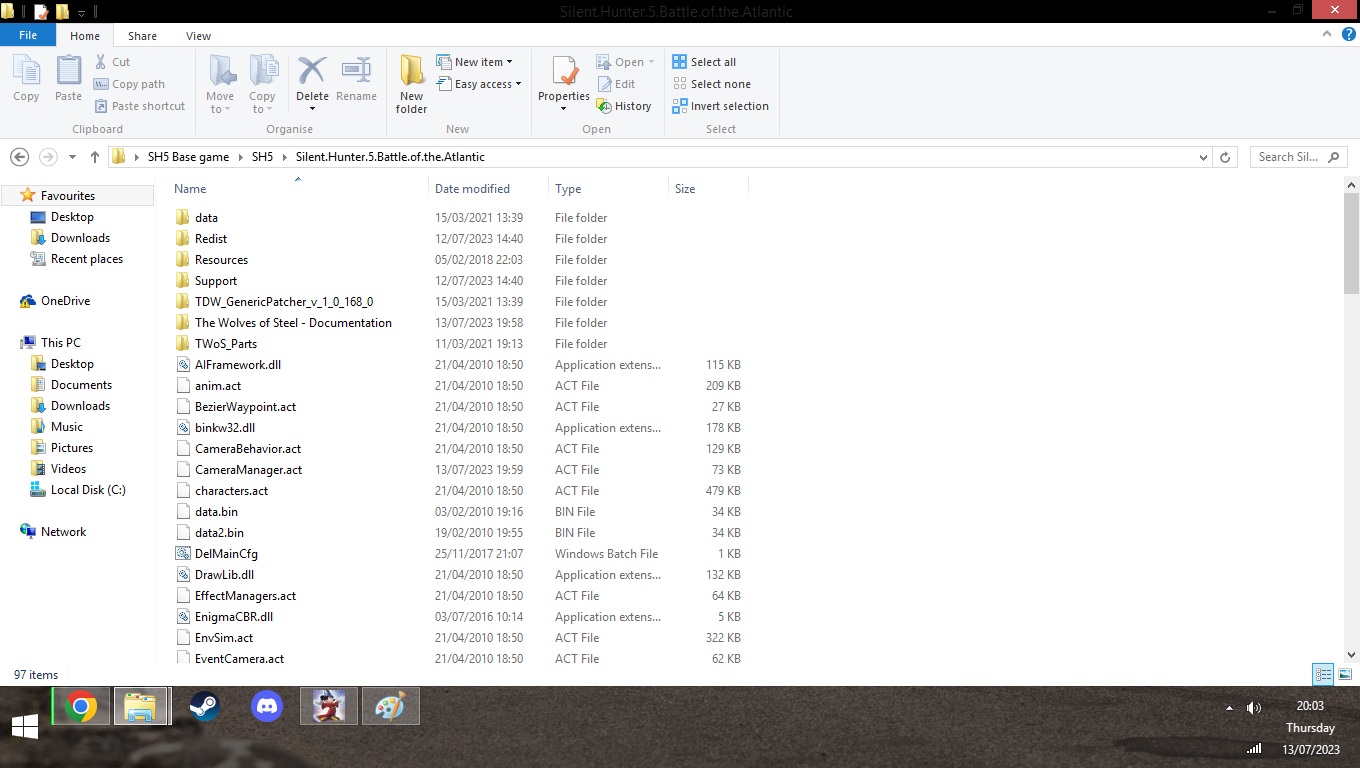Select Copy path in the ribbon
This screenshot has width=1360, height=768.
129,84
